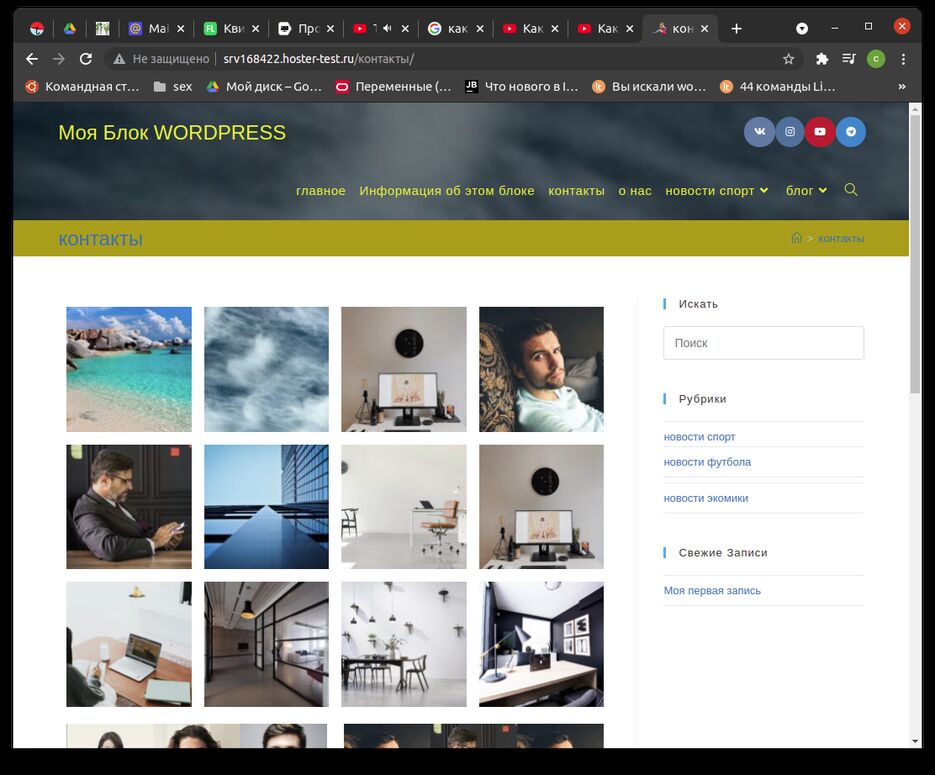Switch to the Google Drive pinned tab
This screenshot has width=935, height=775.
[x=70, y=29]
